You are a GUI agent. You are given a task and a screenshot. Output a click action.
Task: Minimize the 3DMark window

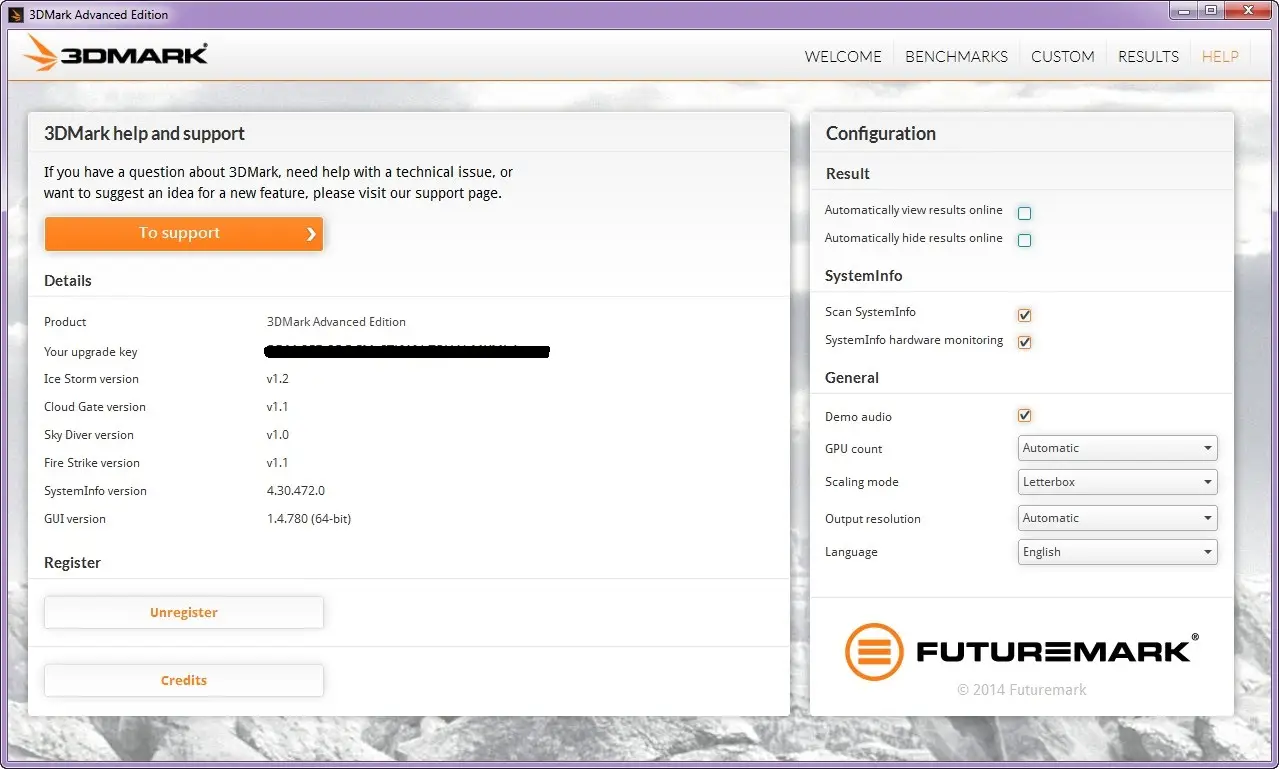[1185, 10]
